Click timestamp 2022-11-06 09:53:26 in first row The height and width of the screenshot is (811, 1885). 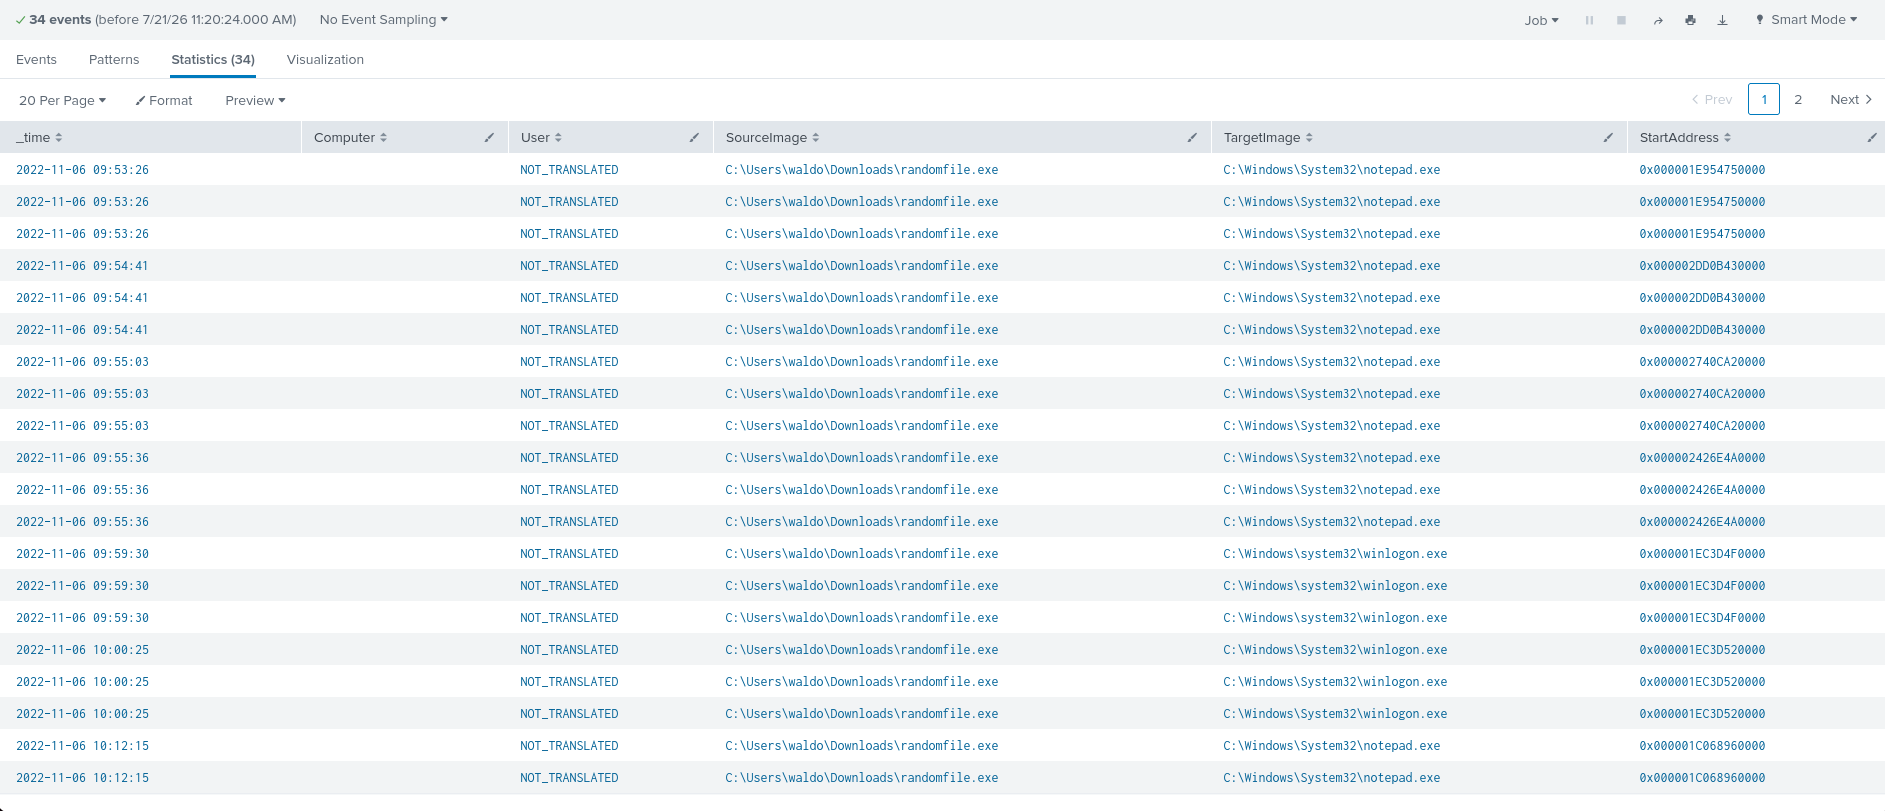(82, 170)
